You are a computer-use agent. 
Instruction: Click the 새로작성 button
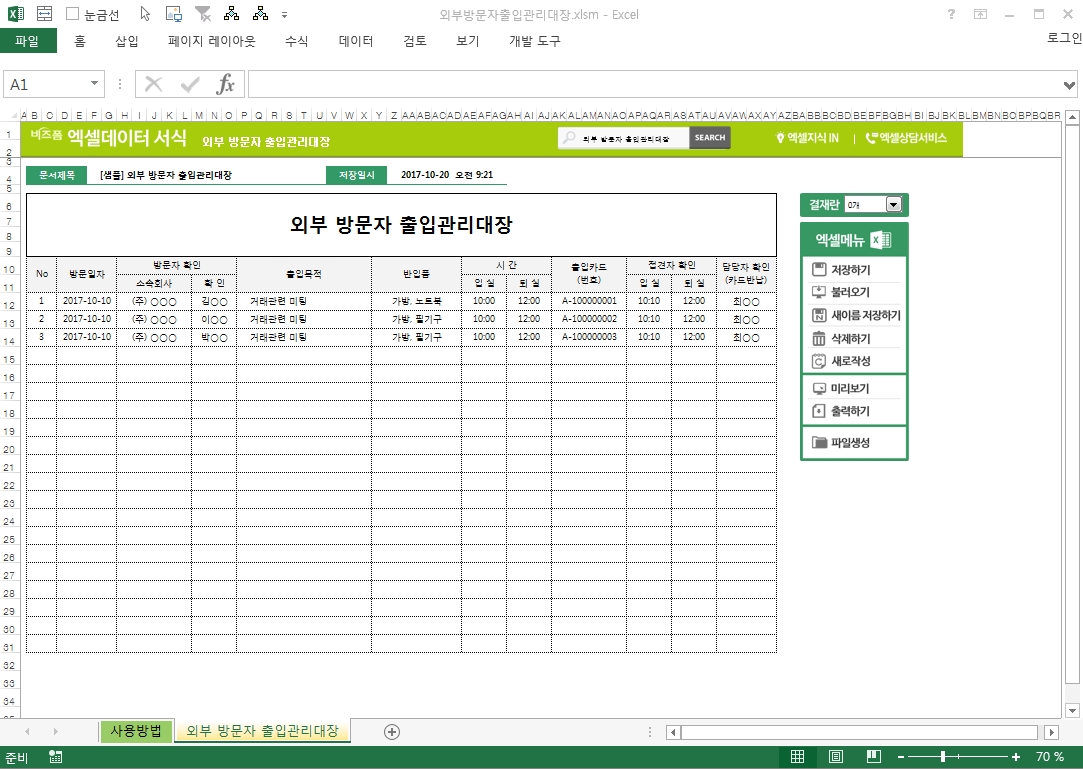(x=854, y=361)
